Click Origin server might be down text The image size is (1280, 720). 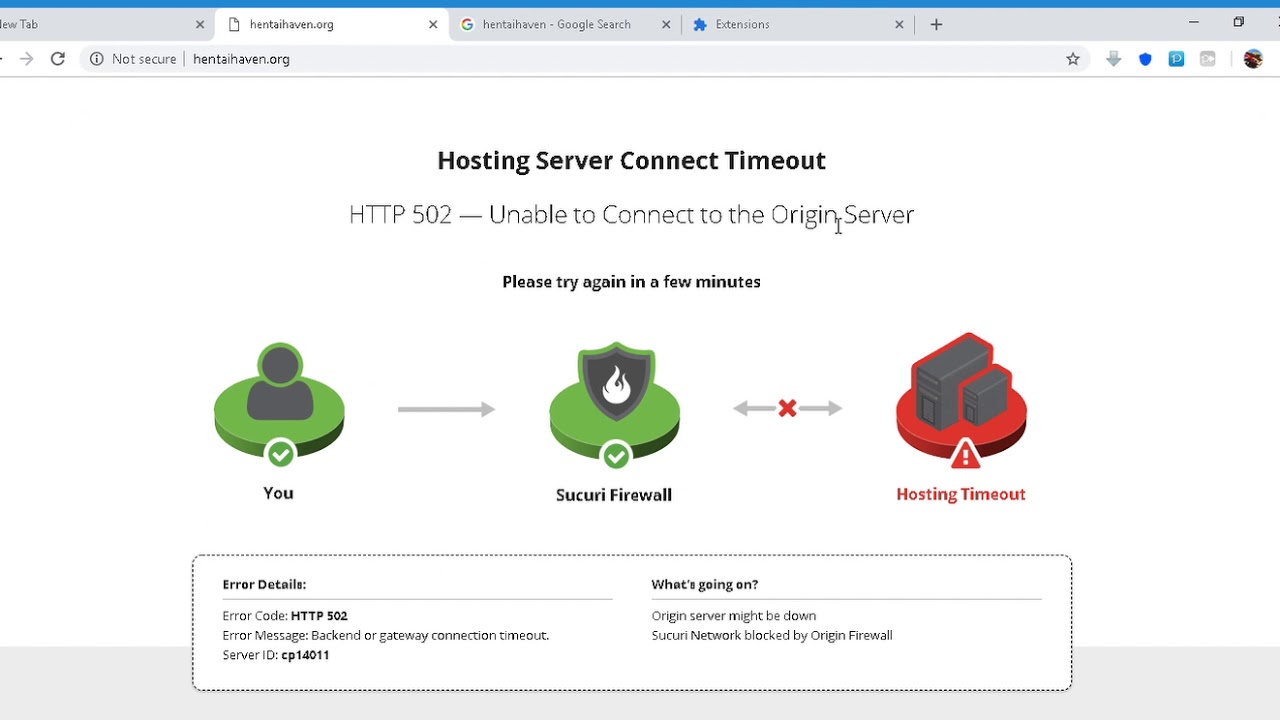(734, 616)
